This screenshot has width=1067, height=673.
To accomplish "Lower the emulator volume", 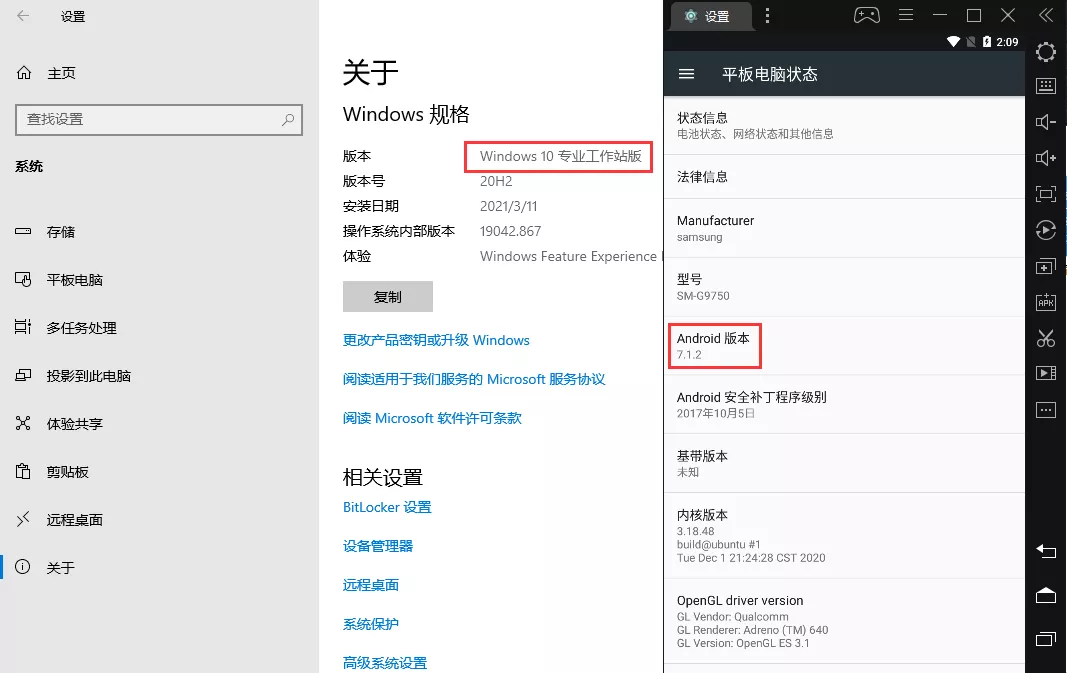I will click(1046, 122).
